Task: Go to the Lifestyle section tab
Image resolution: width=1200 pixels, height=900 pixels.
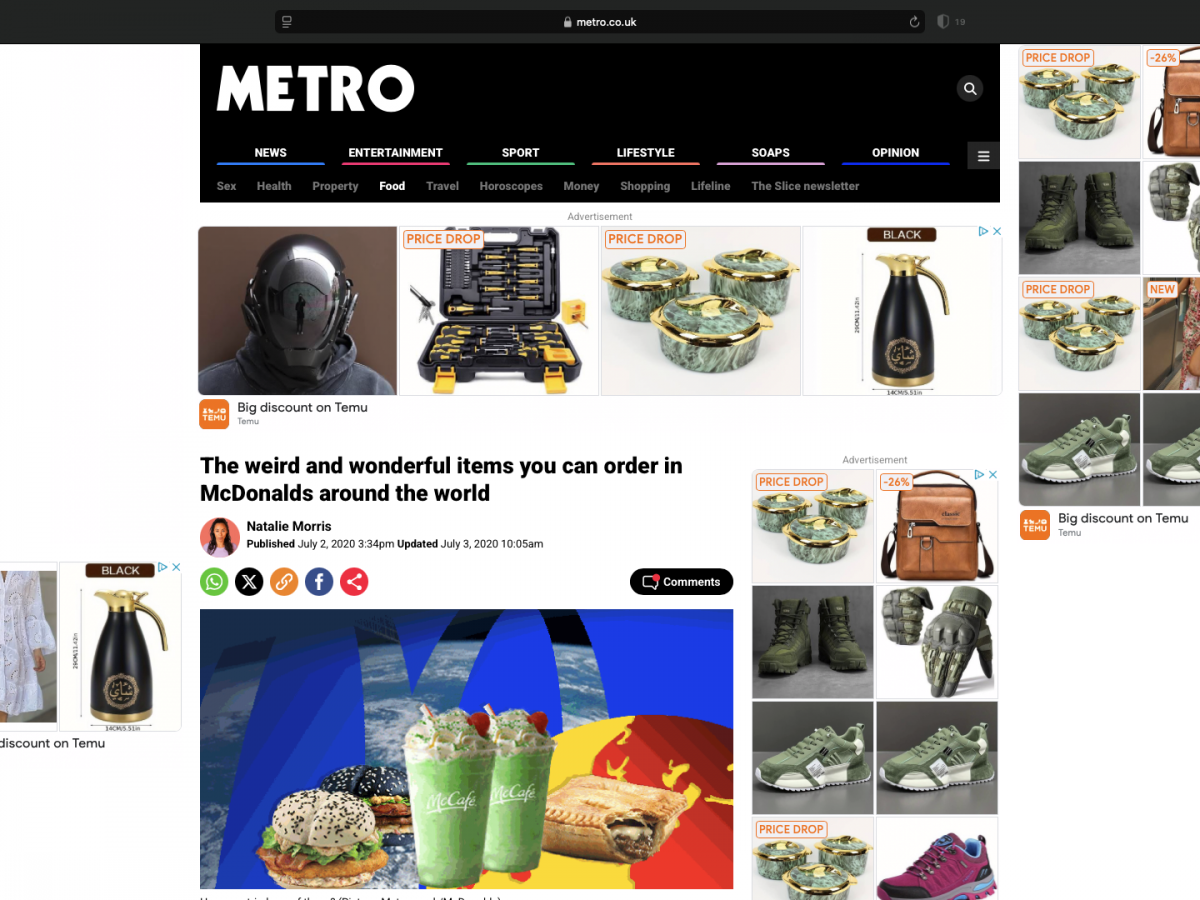Action: [645, 153]
